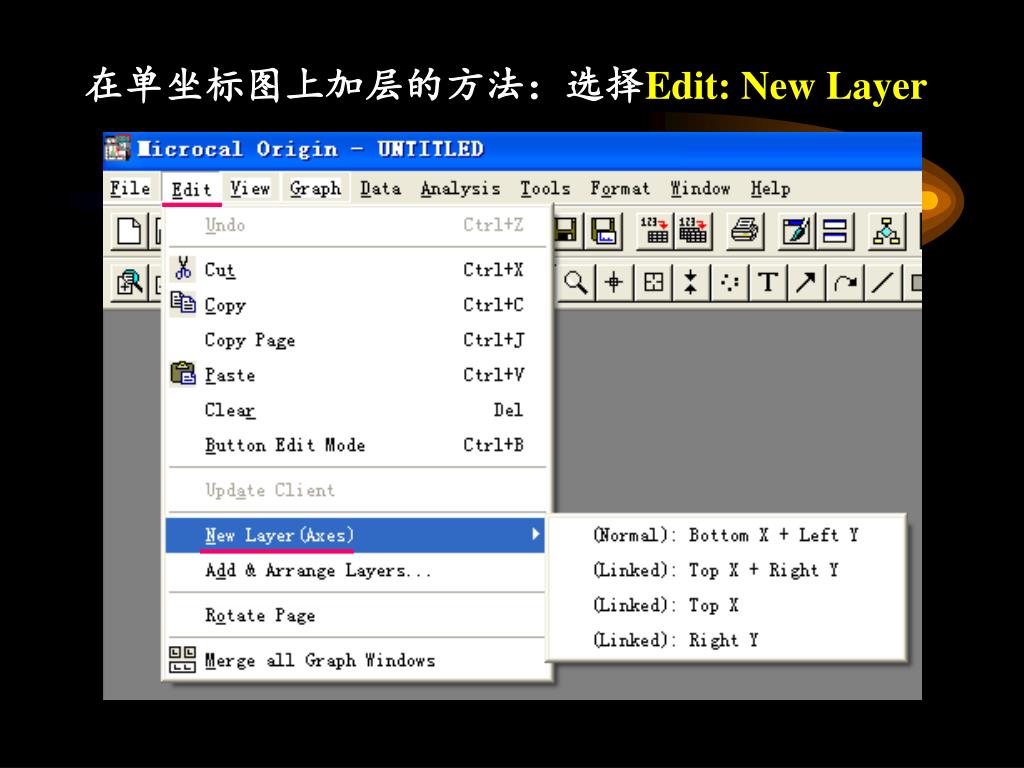Click the magnifier-over-page toolbar icon
This screenshot has height=768, width=1024.
pyautogui.click(x=130, y=283)
